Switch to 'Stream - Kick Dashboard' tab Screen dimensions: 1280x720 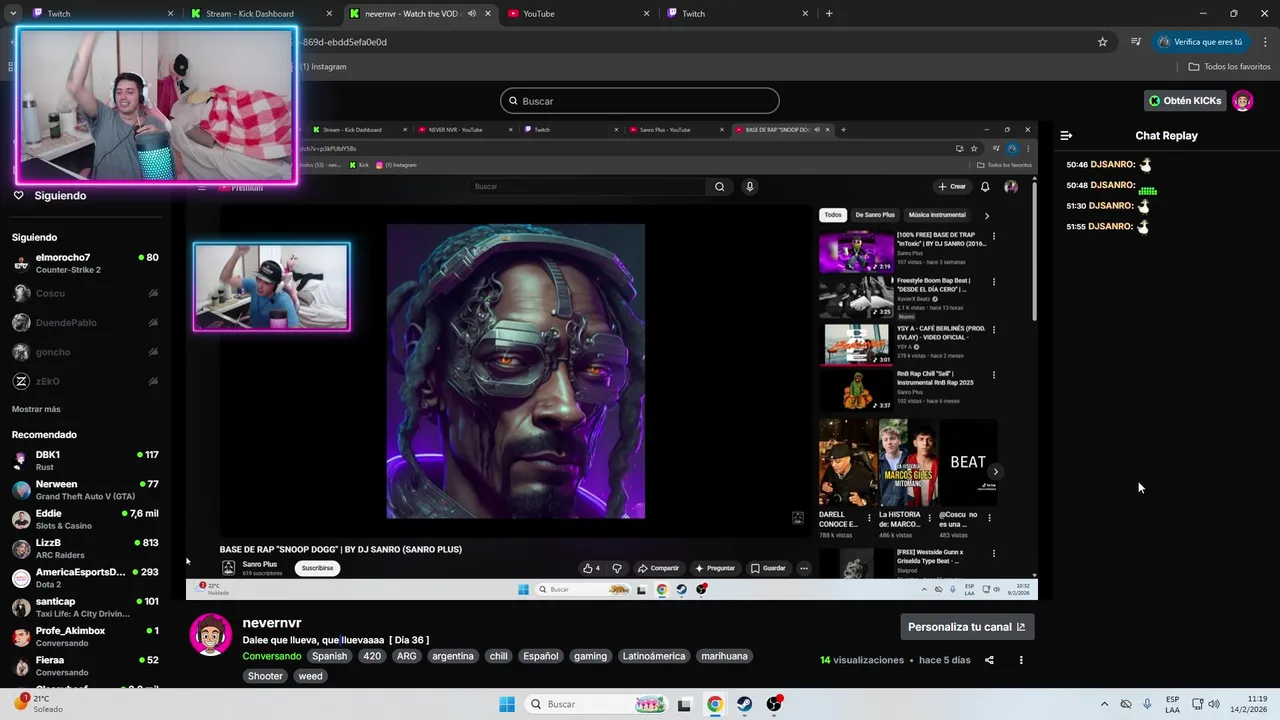(x=262, y=14)
